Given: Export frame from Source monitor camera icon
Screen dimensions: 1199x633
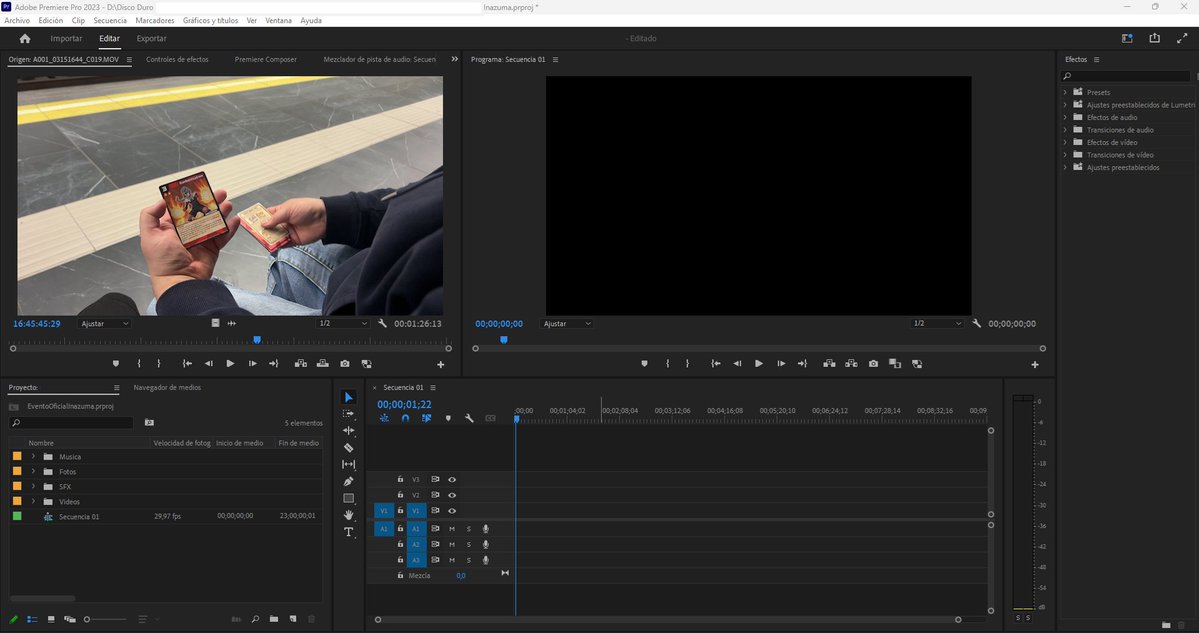Looking at the screenshot, I should tap(345, 364).
